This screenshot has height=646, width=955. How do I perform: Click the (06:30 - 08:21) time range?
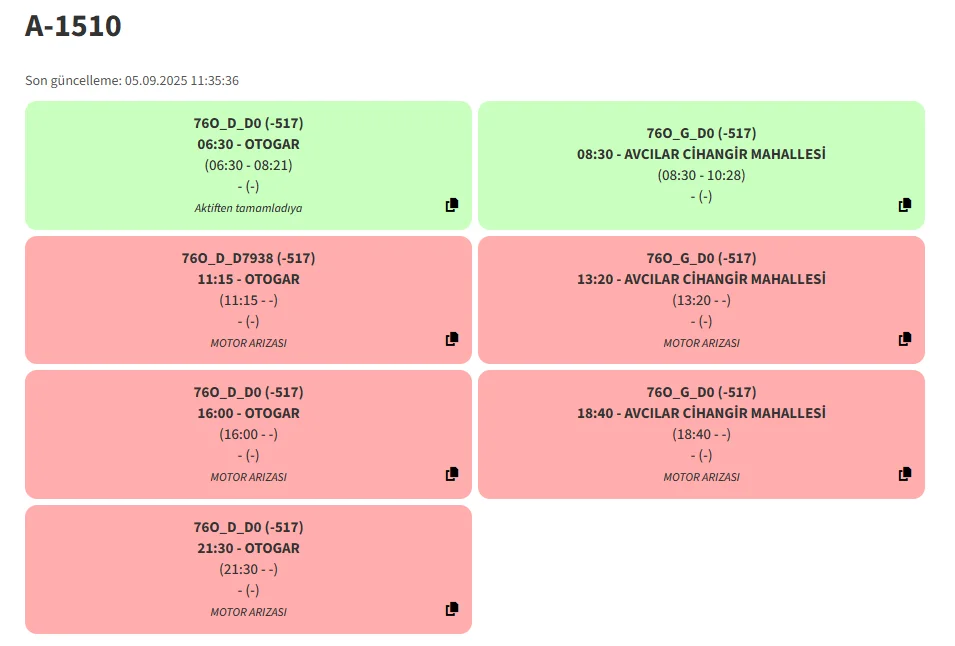click(248, 165)
